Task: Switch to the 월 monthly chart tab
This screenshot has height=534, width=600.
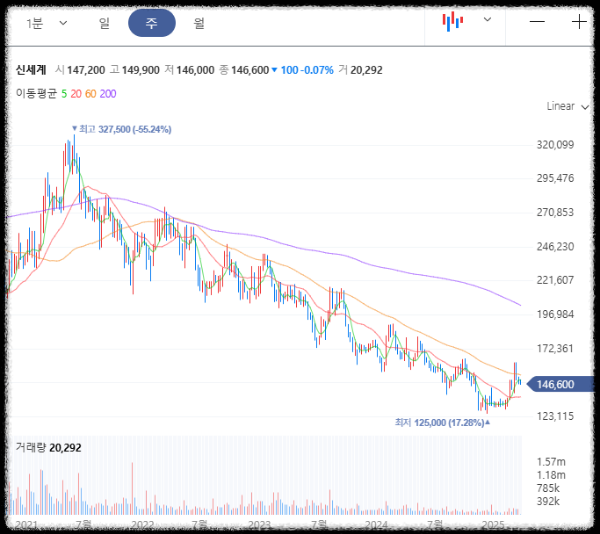Action: click(x=199, y=23)
